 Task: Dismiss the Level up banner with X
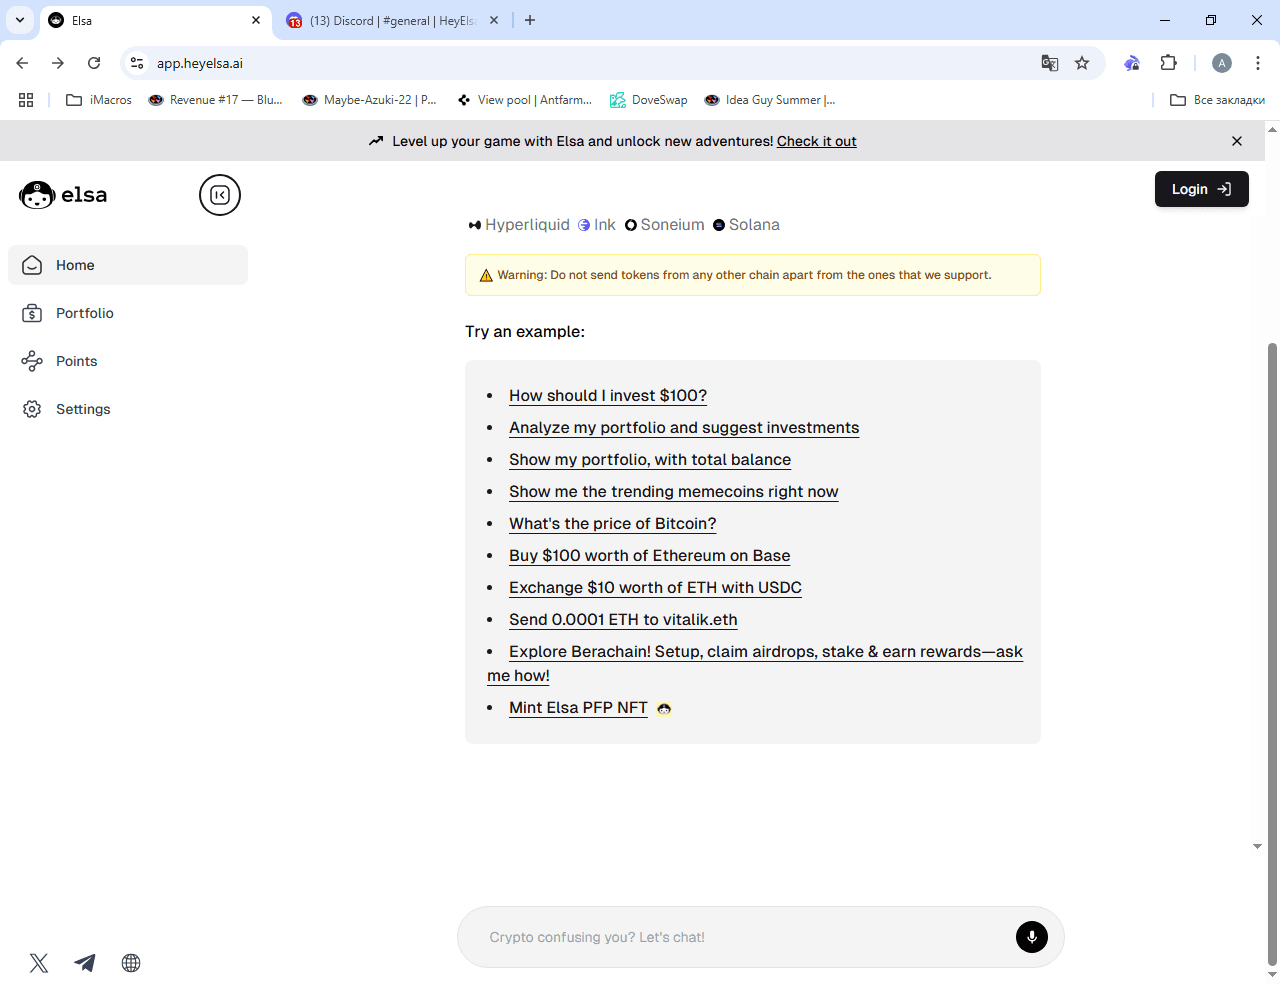click(x=1237, y=141)
